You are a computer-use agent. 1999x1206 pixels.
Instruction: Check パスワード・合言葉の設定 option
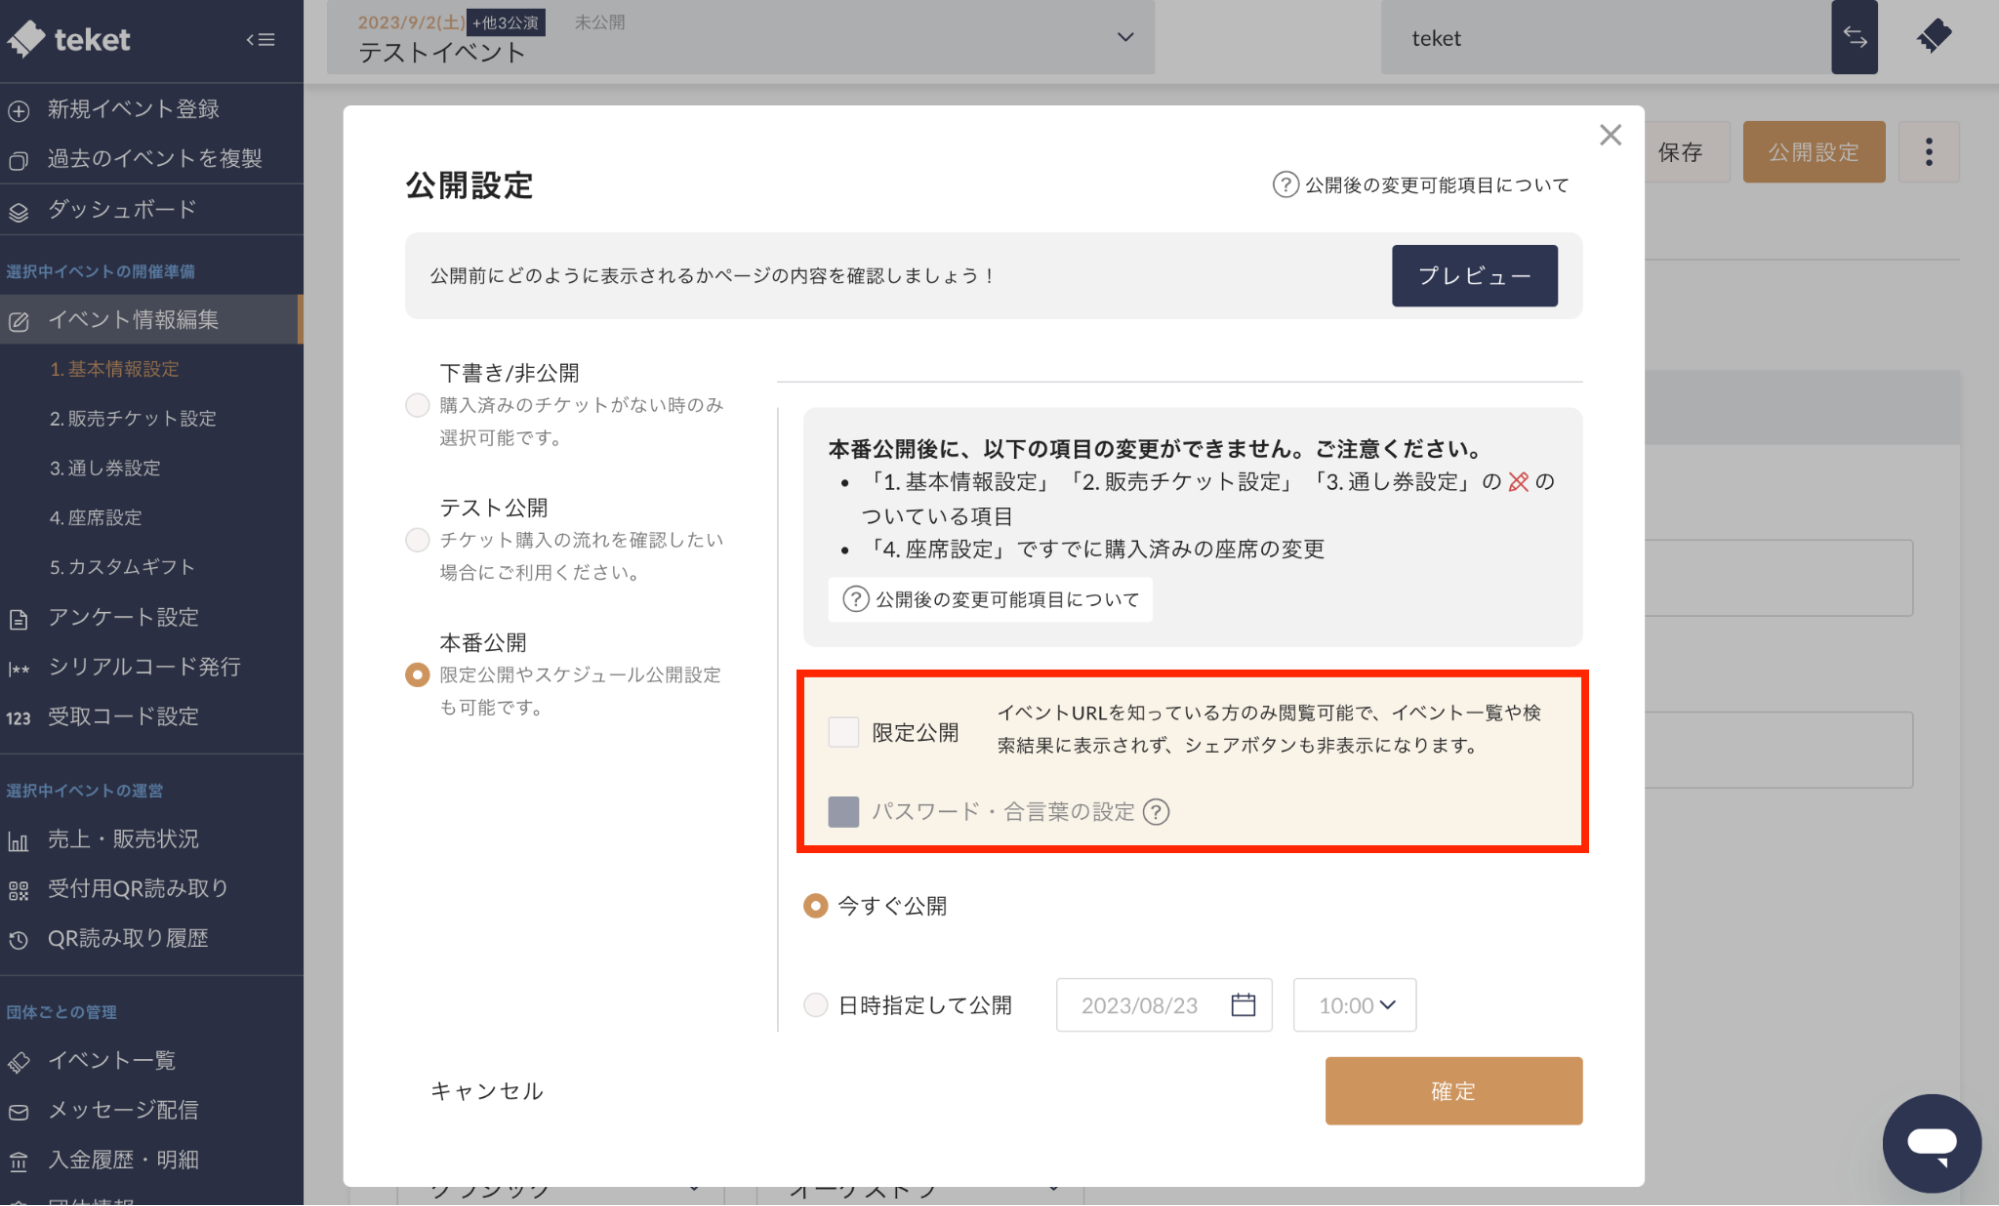coord(843,811)
